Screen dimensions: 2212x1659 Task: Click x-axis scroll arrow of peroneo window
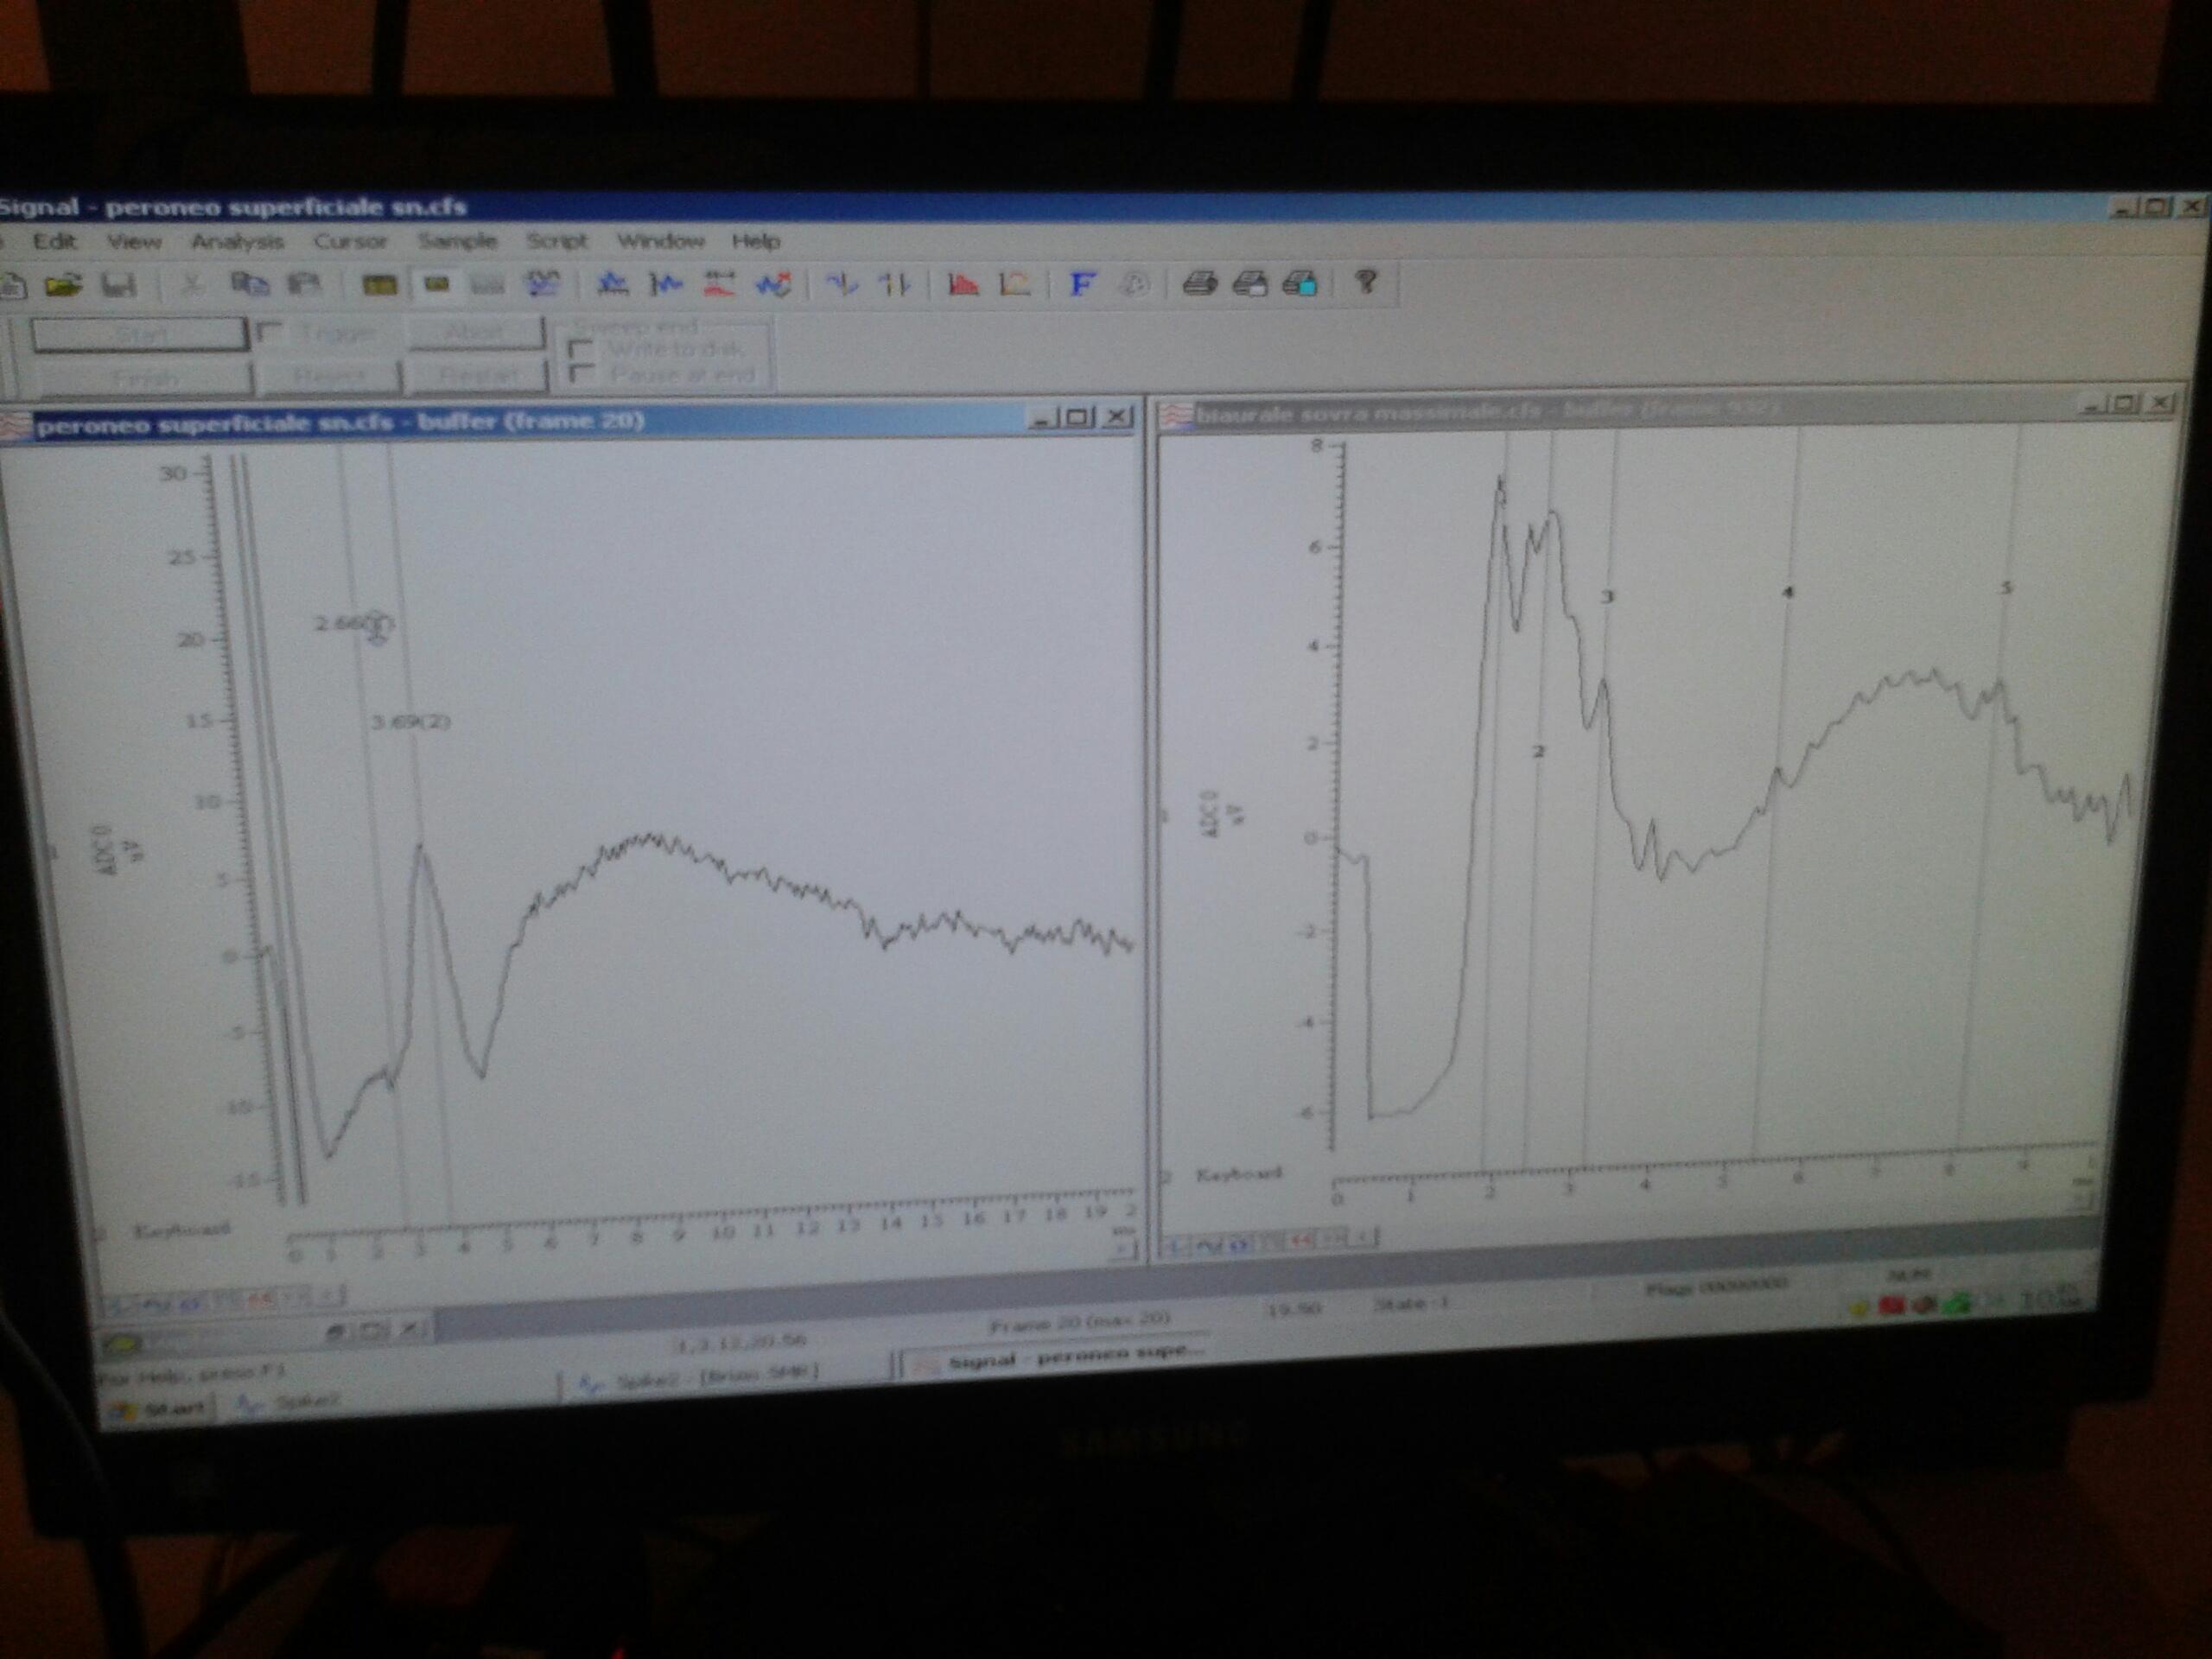[x=1126, y=1249]
